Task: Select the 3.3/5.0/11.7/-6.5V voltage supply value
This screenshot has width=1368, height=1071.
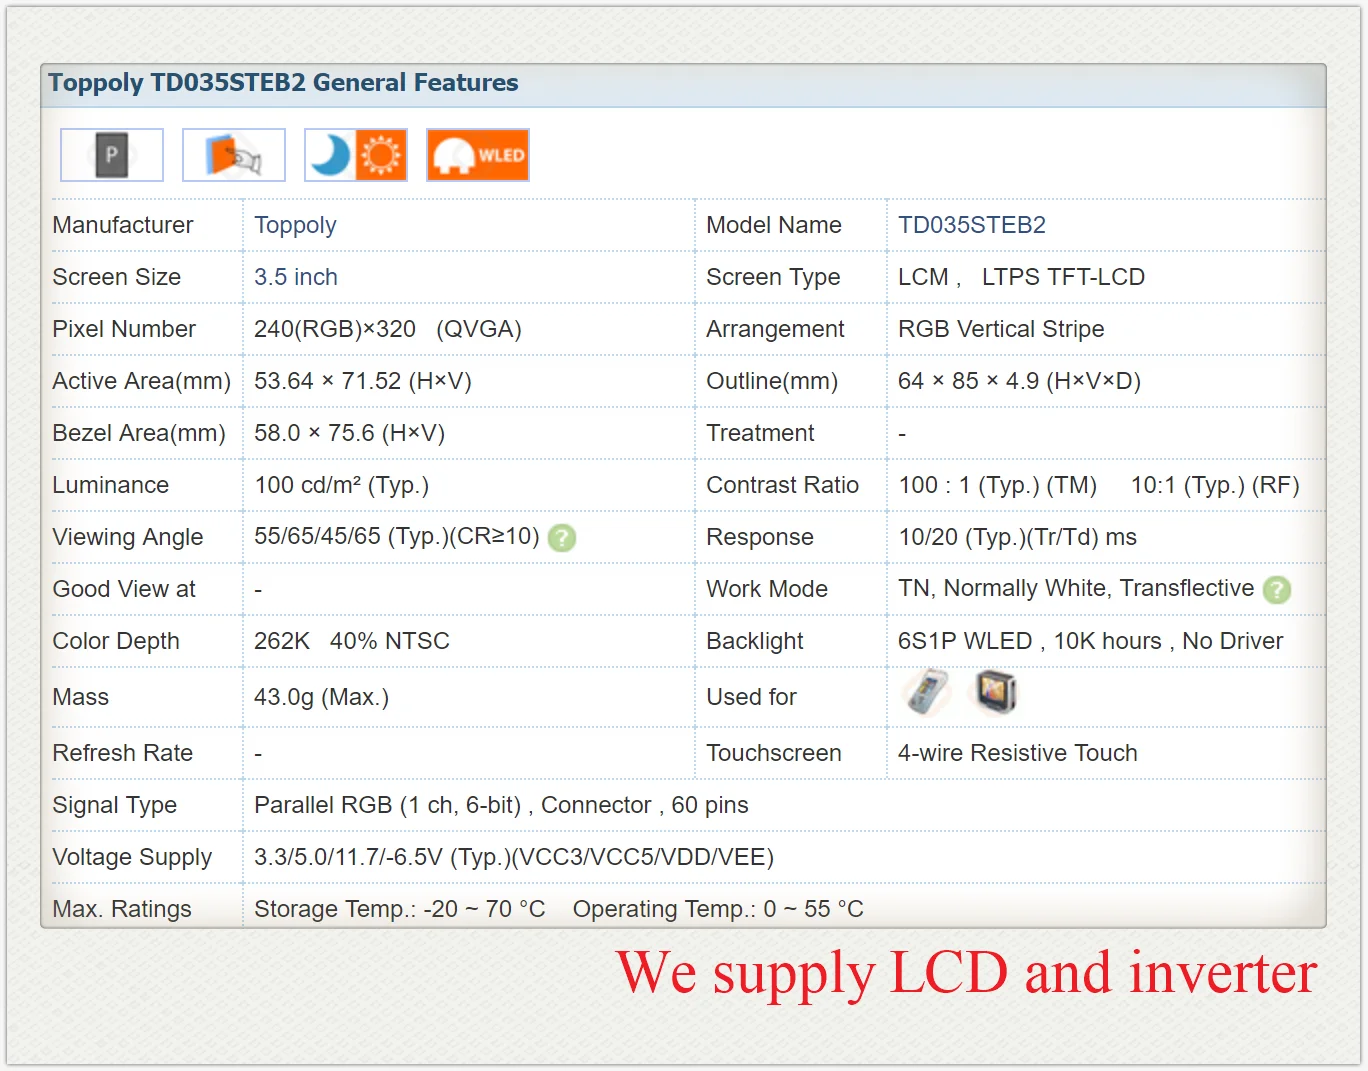Action: 514,857
